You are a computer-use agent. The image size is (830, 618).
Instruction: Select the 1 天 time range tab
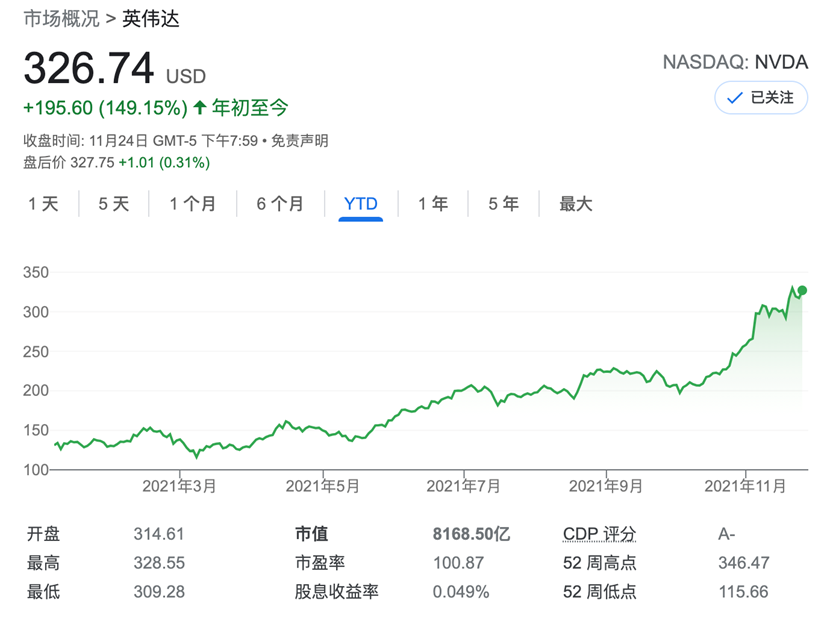click(x=43, y=204)
